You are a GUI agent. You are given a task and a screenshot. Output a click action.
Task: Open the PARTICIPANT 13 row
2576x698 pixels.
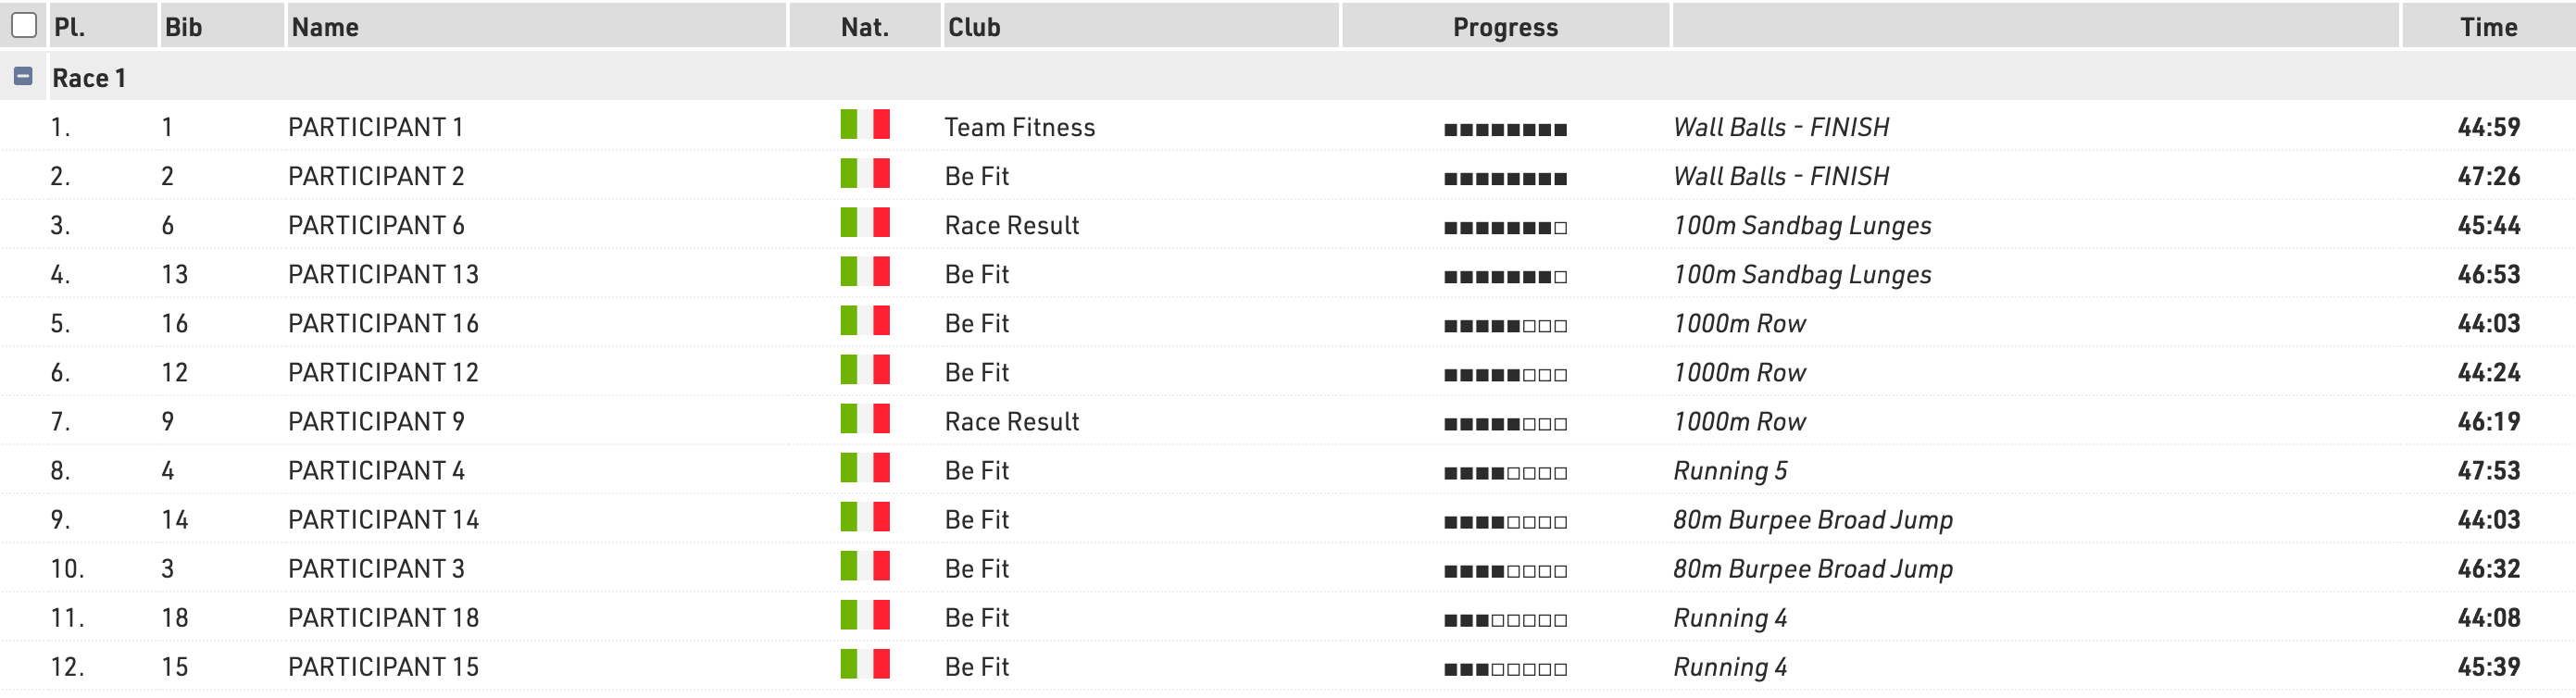click(383, 274)
